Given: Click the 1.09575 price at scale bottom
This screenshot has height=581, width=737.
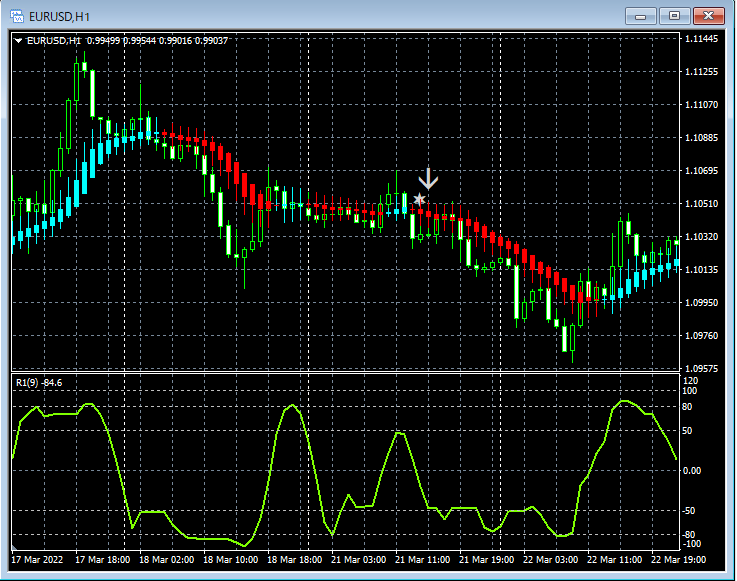Looking at the screenshot, I should pyautogui.click(x=702, y=369).
